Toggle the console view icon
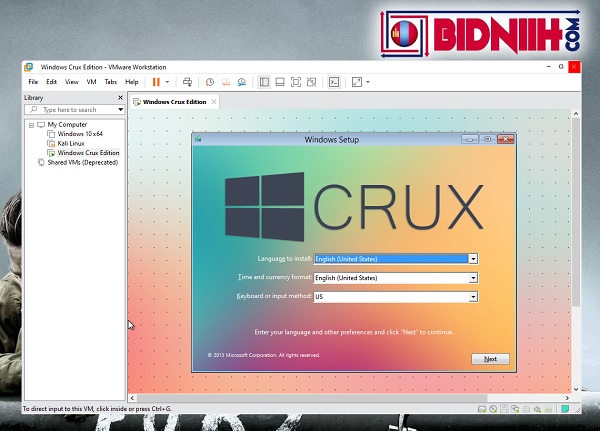The width and height of the screenshot is (600, 431). click(x=334, y=82)
